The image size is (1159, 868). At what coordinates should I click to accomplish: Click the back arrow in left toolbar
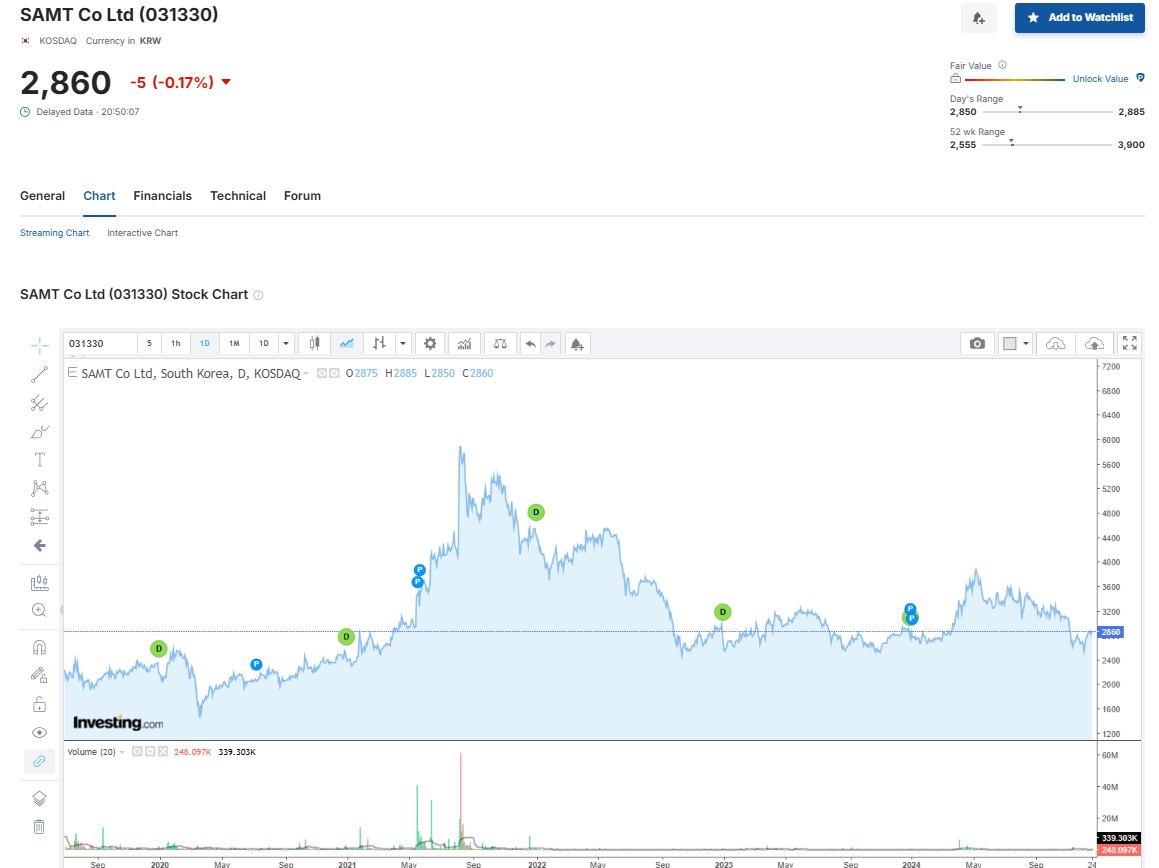pyautogui.click(x=39, y=546)
